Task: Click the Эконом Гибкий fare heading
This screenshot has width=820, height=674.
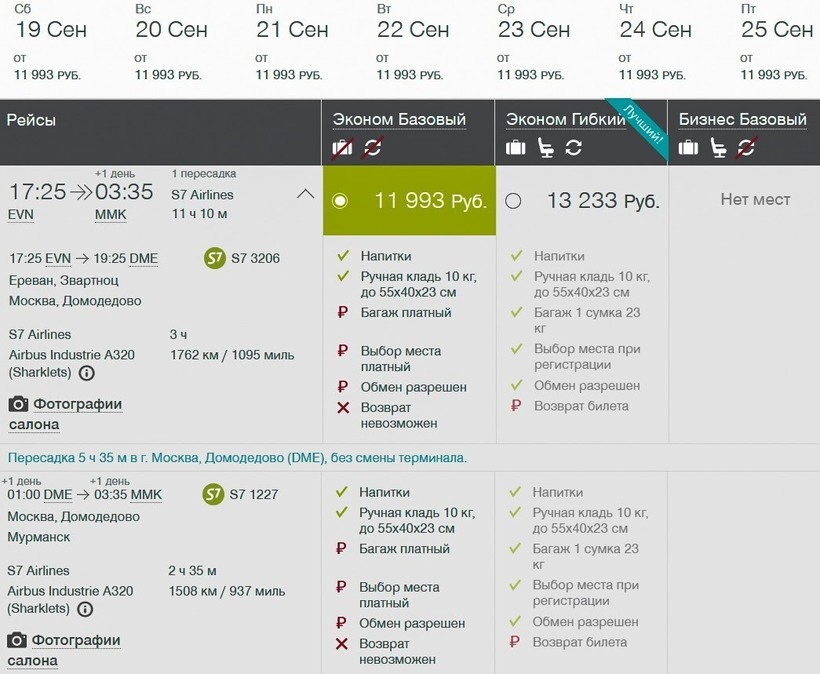Action: (x=565, y=119)
